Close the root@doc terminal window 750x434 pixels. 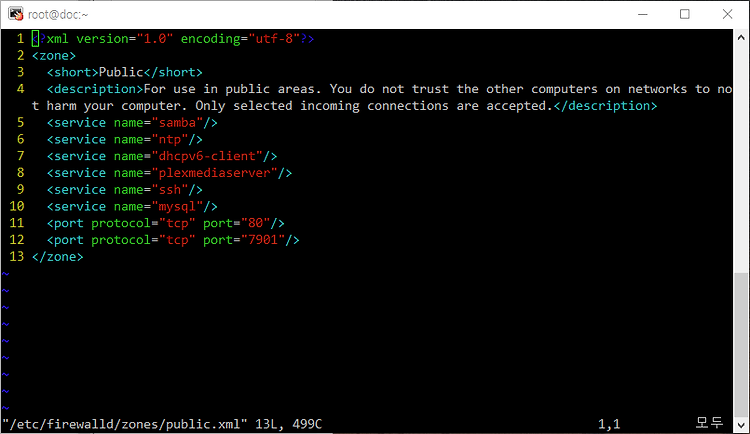[x=728, y=14]
